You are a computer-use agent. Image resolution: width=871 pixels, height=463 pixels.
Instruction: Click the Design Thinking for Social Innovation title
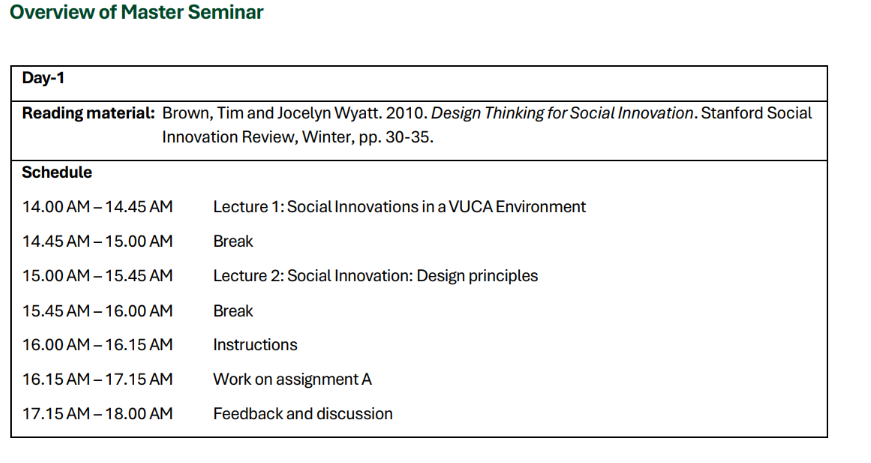(x=562, y=113)
